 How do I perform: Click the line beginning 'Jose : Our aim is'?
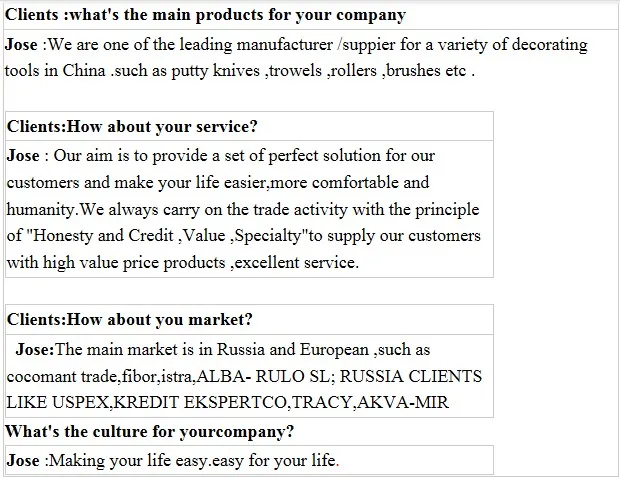click(x=221, y=156)
